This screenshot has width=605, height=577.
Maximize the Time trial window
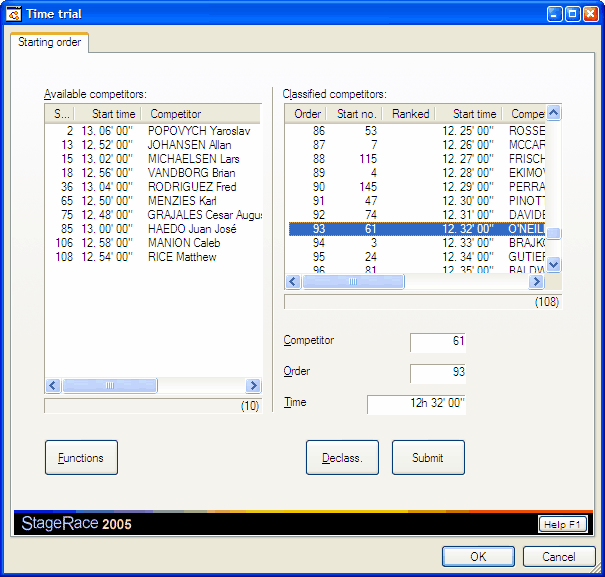click(x=573, y=14)
